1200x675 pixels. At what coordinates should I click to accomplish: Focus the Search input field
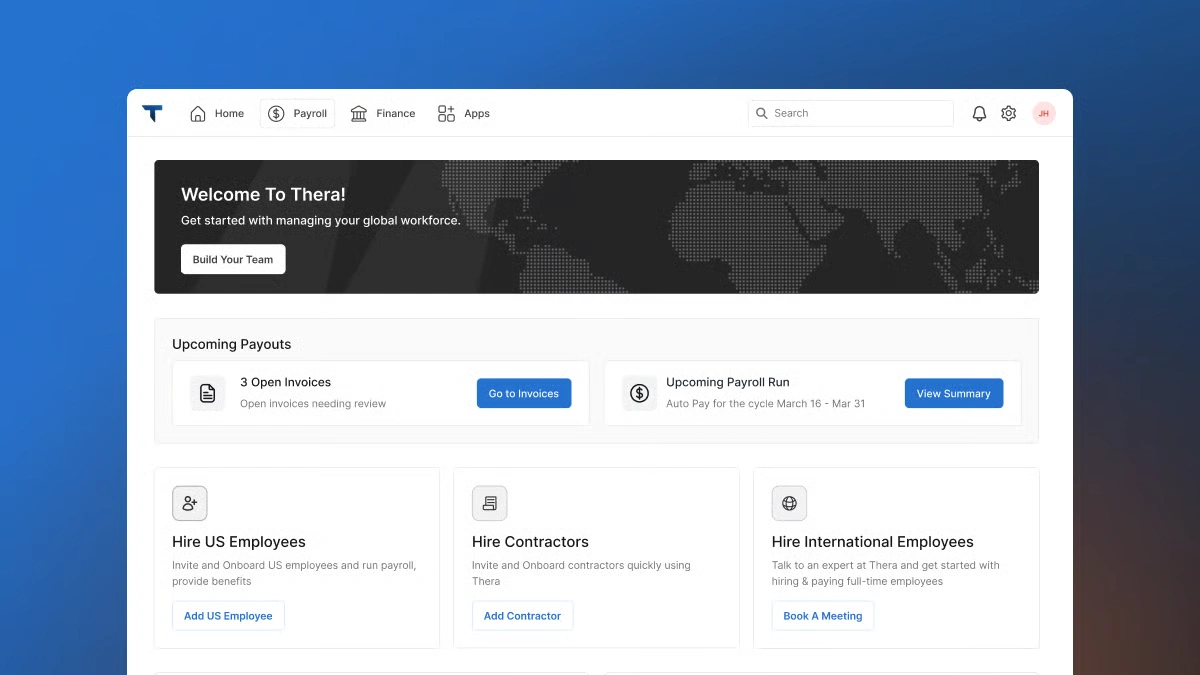(x=851, y=113)
